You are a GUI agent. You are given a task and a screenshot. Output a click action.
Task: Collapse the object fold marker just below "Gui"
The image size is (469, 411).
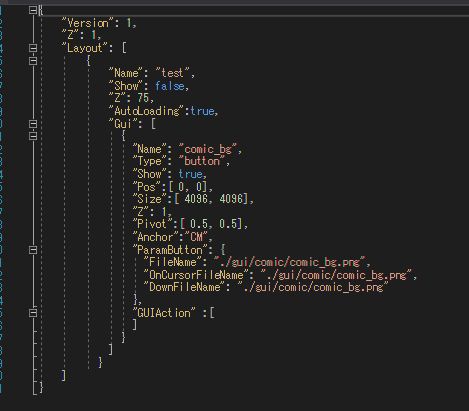pyautogui.click(x=33, y=136)
